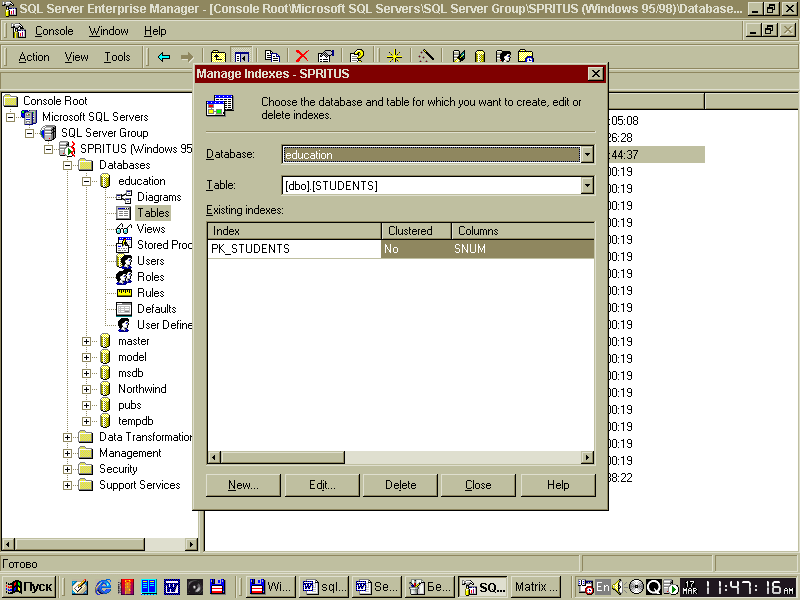Expand the model database node
Image resolution: width=800 pixels, height=600 pixels.
[86, 357]
